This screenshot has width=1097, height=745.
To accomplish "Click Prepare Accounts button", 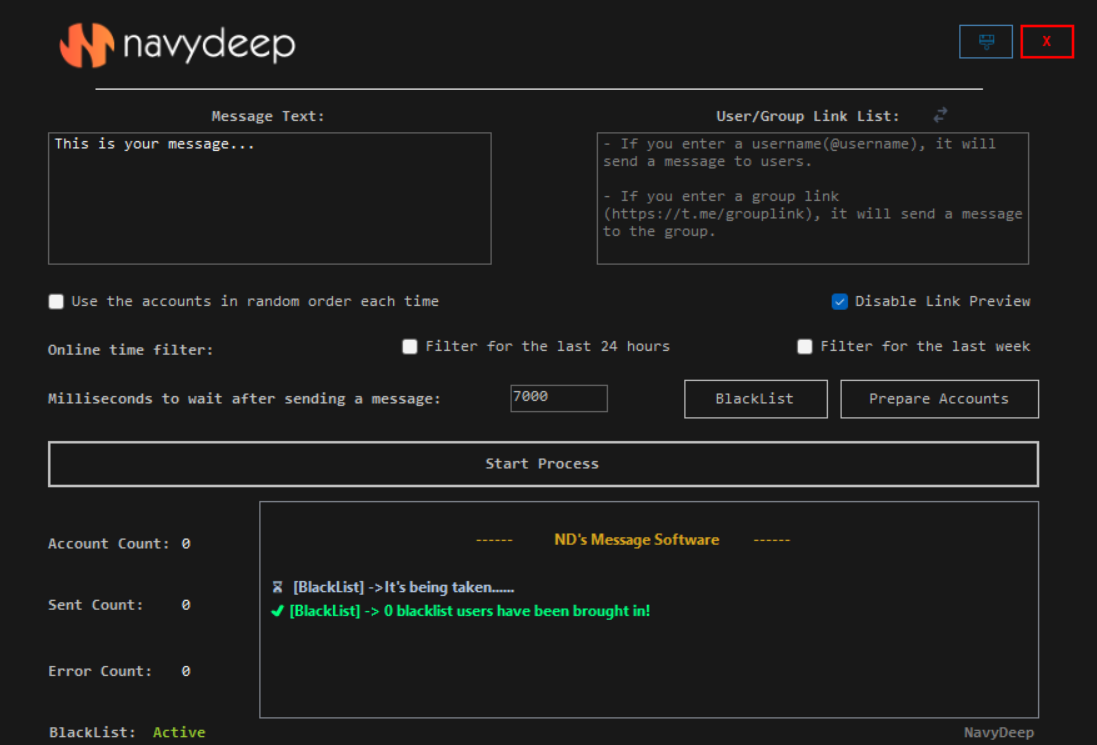I will coord(939,399).
